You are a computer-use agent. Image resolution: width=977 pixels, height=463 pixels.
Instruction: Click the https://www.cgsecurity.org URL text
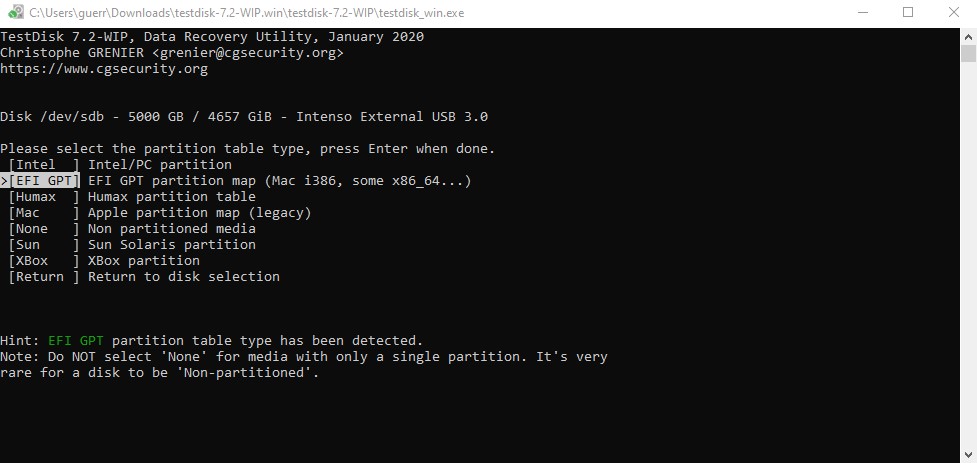[x=104, y=69]
